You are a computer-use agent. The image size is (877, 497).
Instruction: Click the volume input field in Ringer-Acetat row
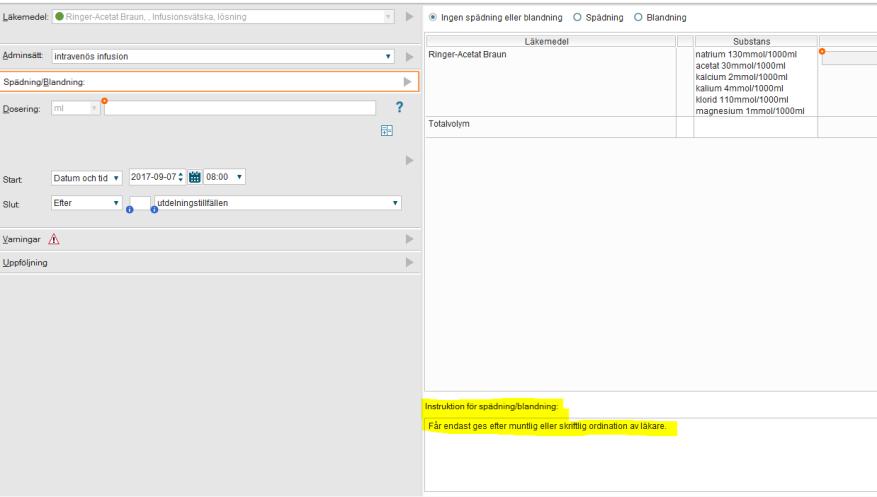(849, 58)
